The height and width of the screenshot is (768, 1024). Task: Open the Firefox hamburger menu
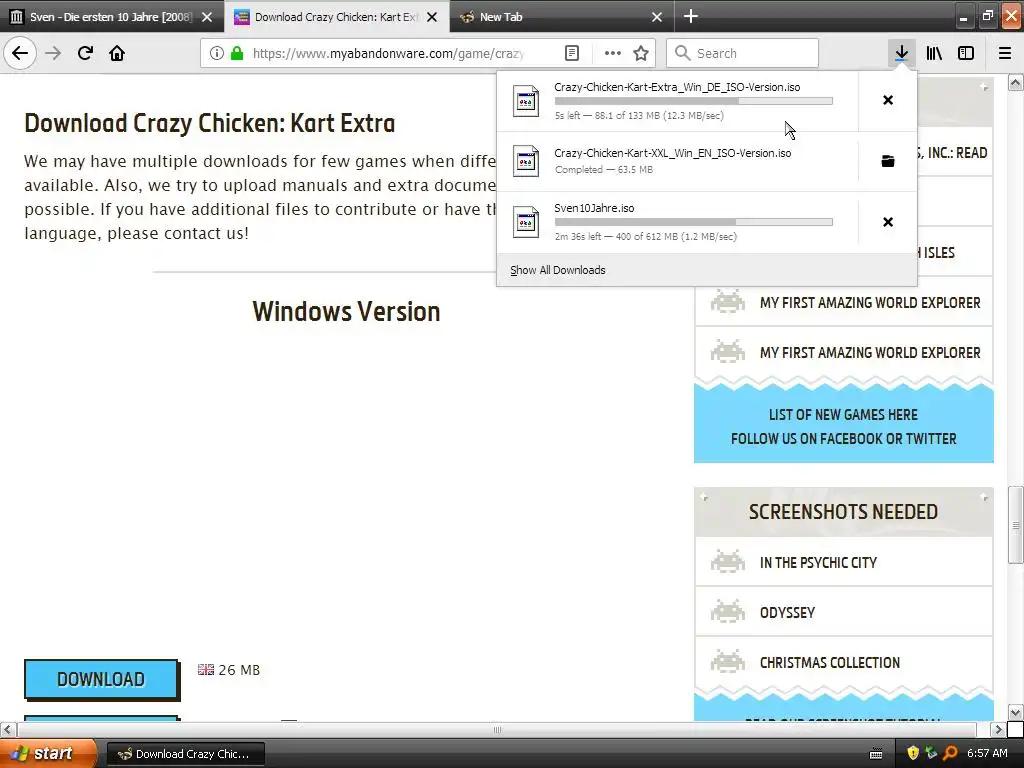click(1005, 53)
